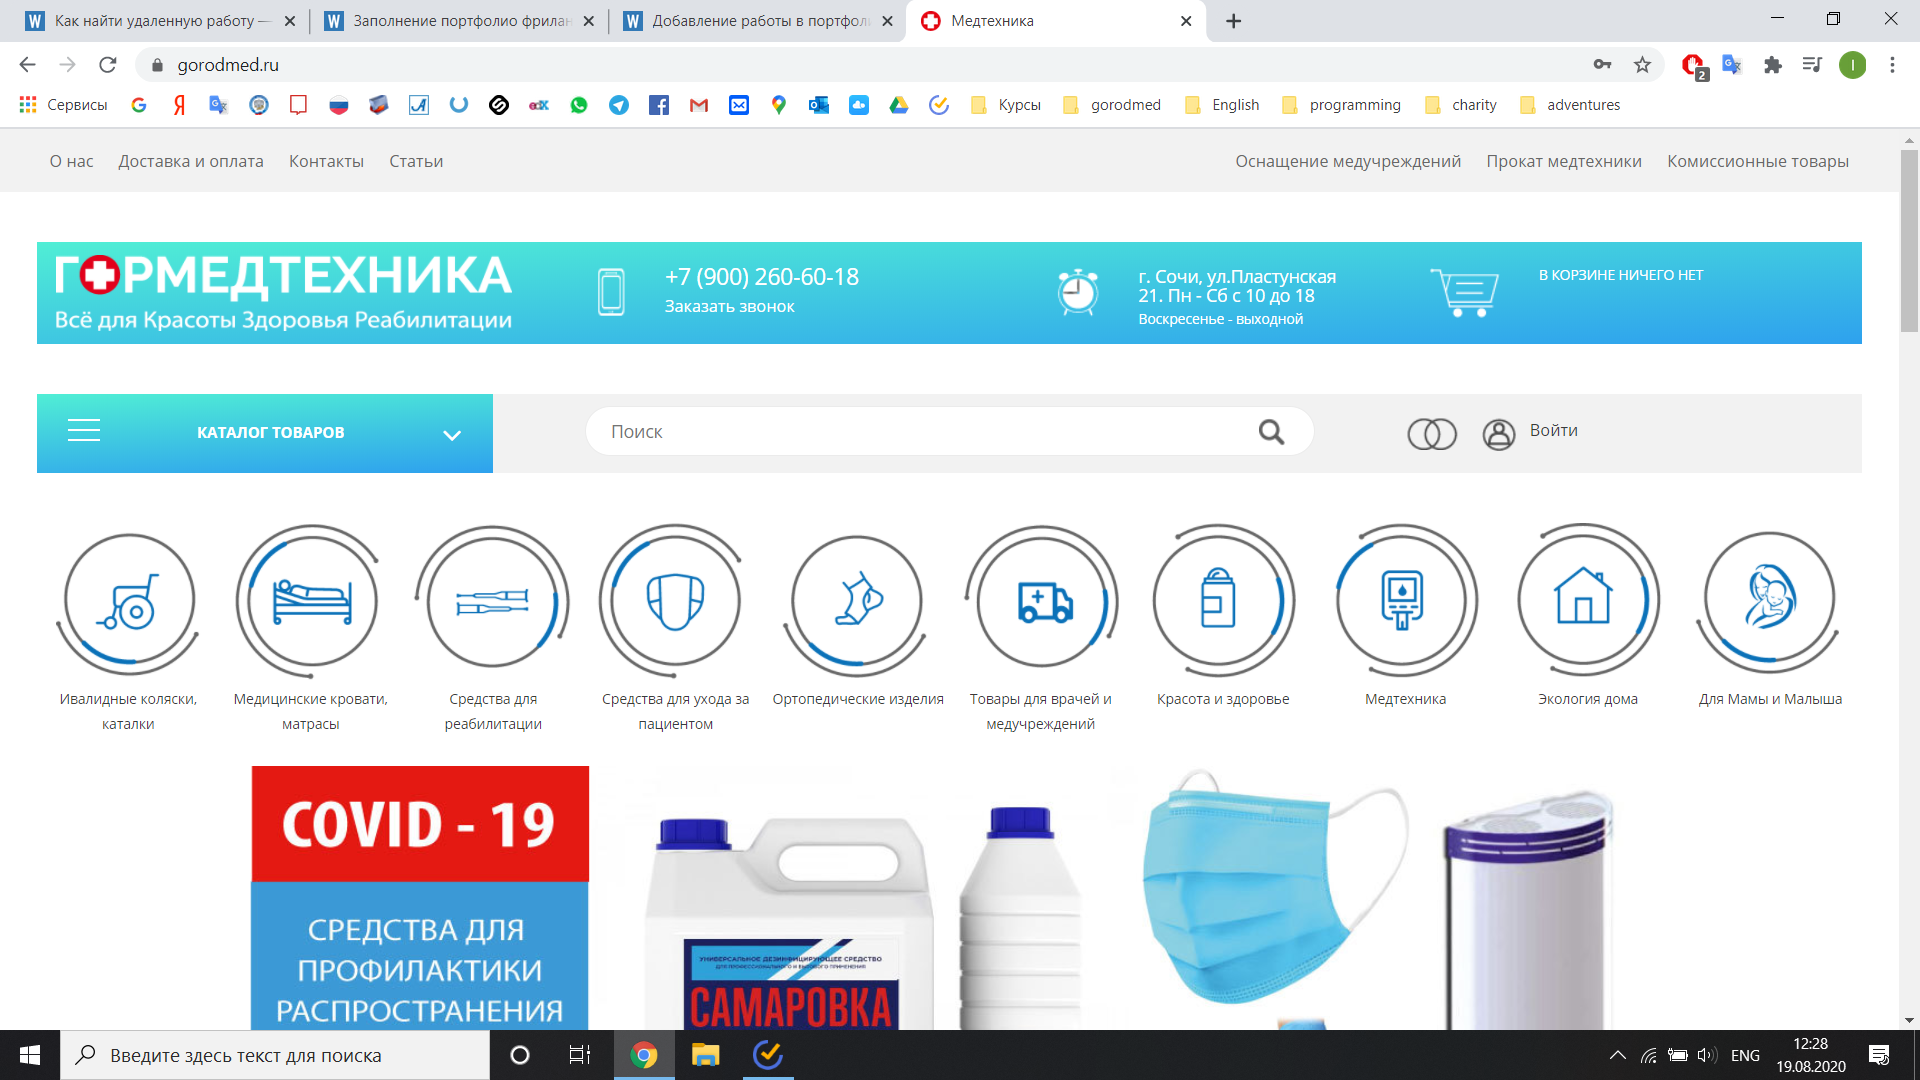
Task: Open Статьи menu item
Action: (416, 161)
